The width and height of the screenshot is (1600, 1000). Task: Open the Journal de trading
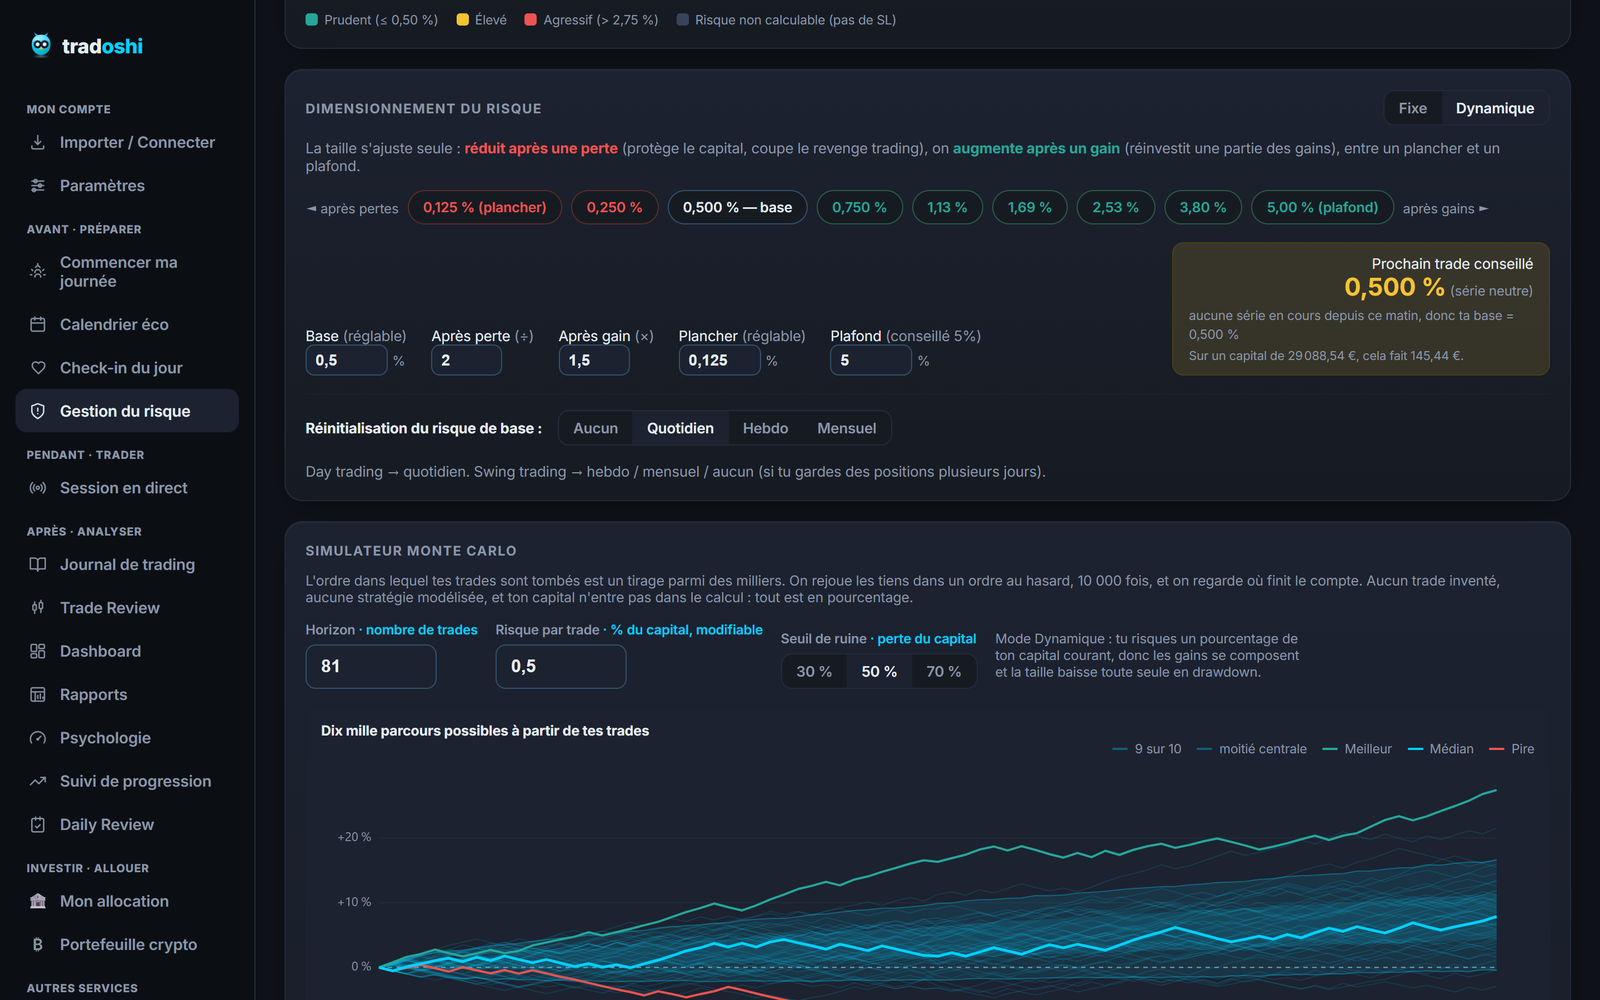click(127, 564)
